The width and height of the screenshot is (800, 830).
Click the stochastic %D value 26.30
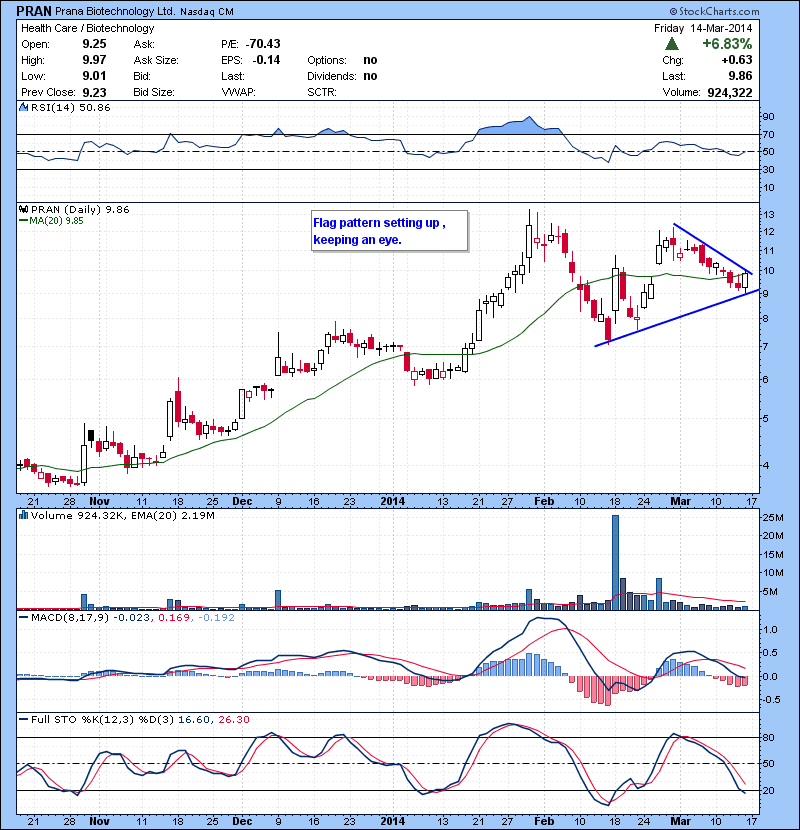233,720
